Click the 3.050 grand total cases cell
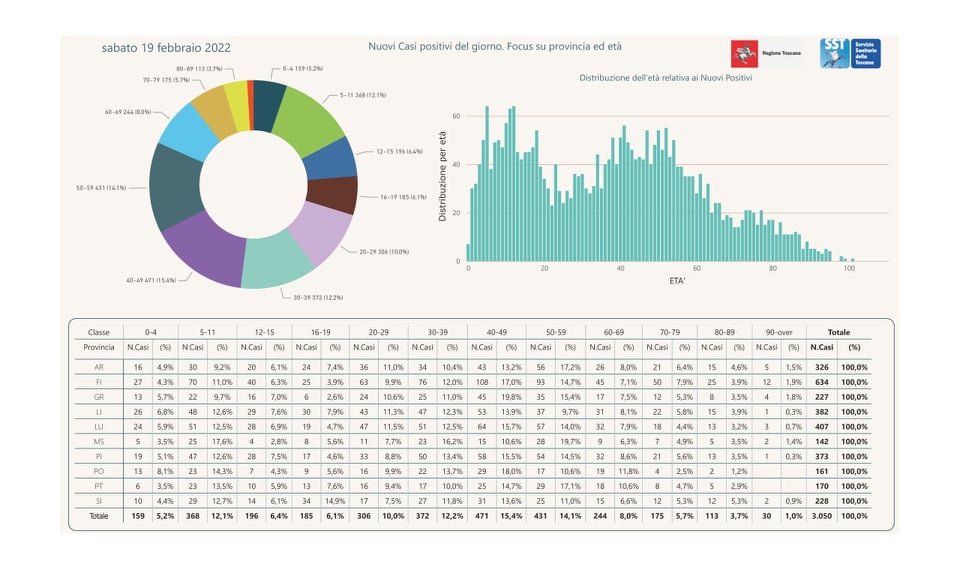 point(822,516)
